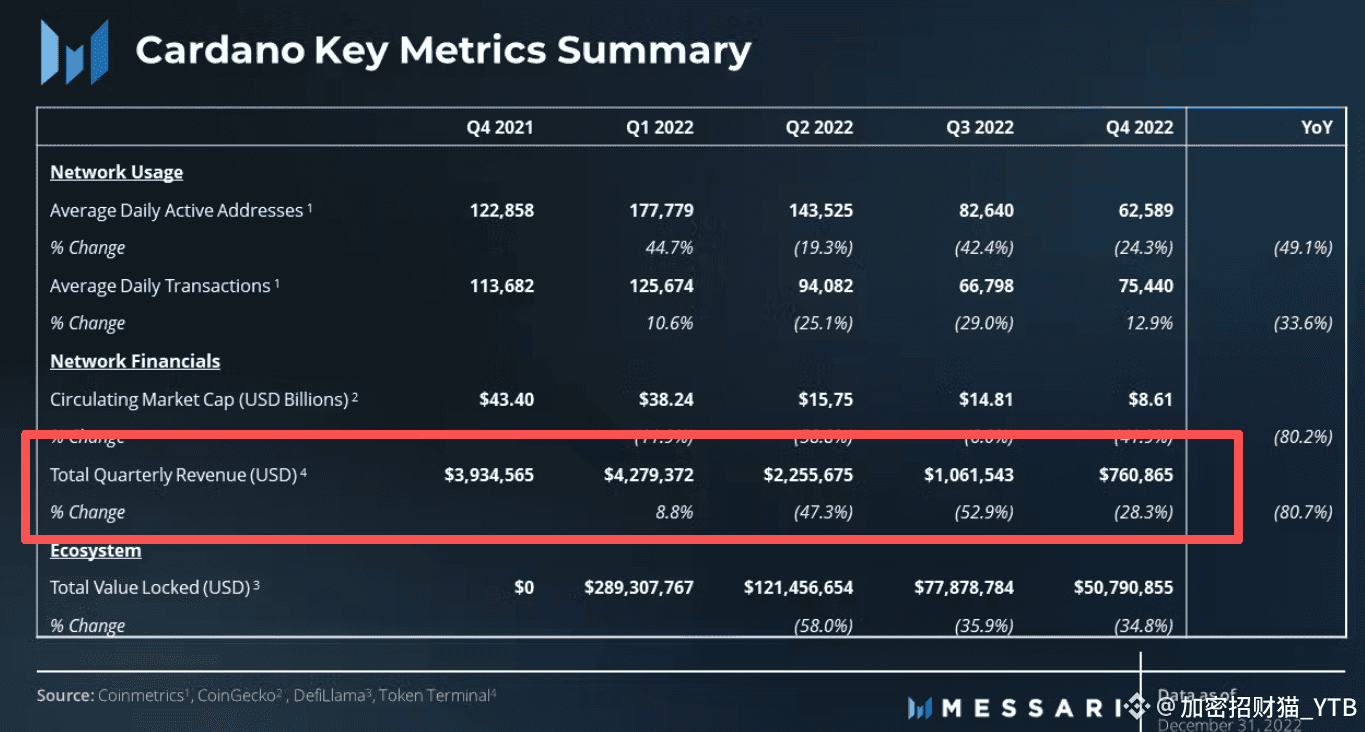Click the Messari logo icon in header

[73, 52]
